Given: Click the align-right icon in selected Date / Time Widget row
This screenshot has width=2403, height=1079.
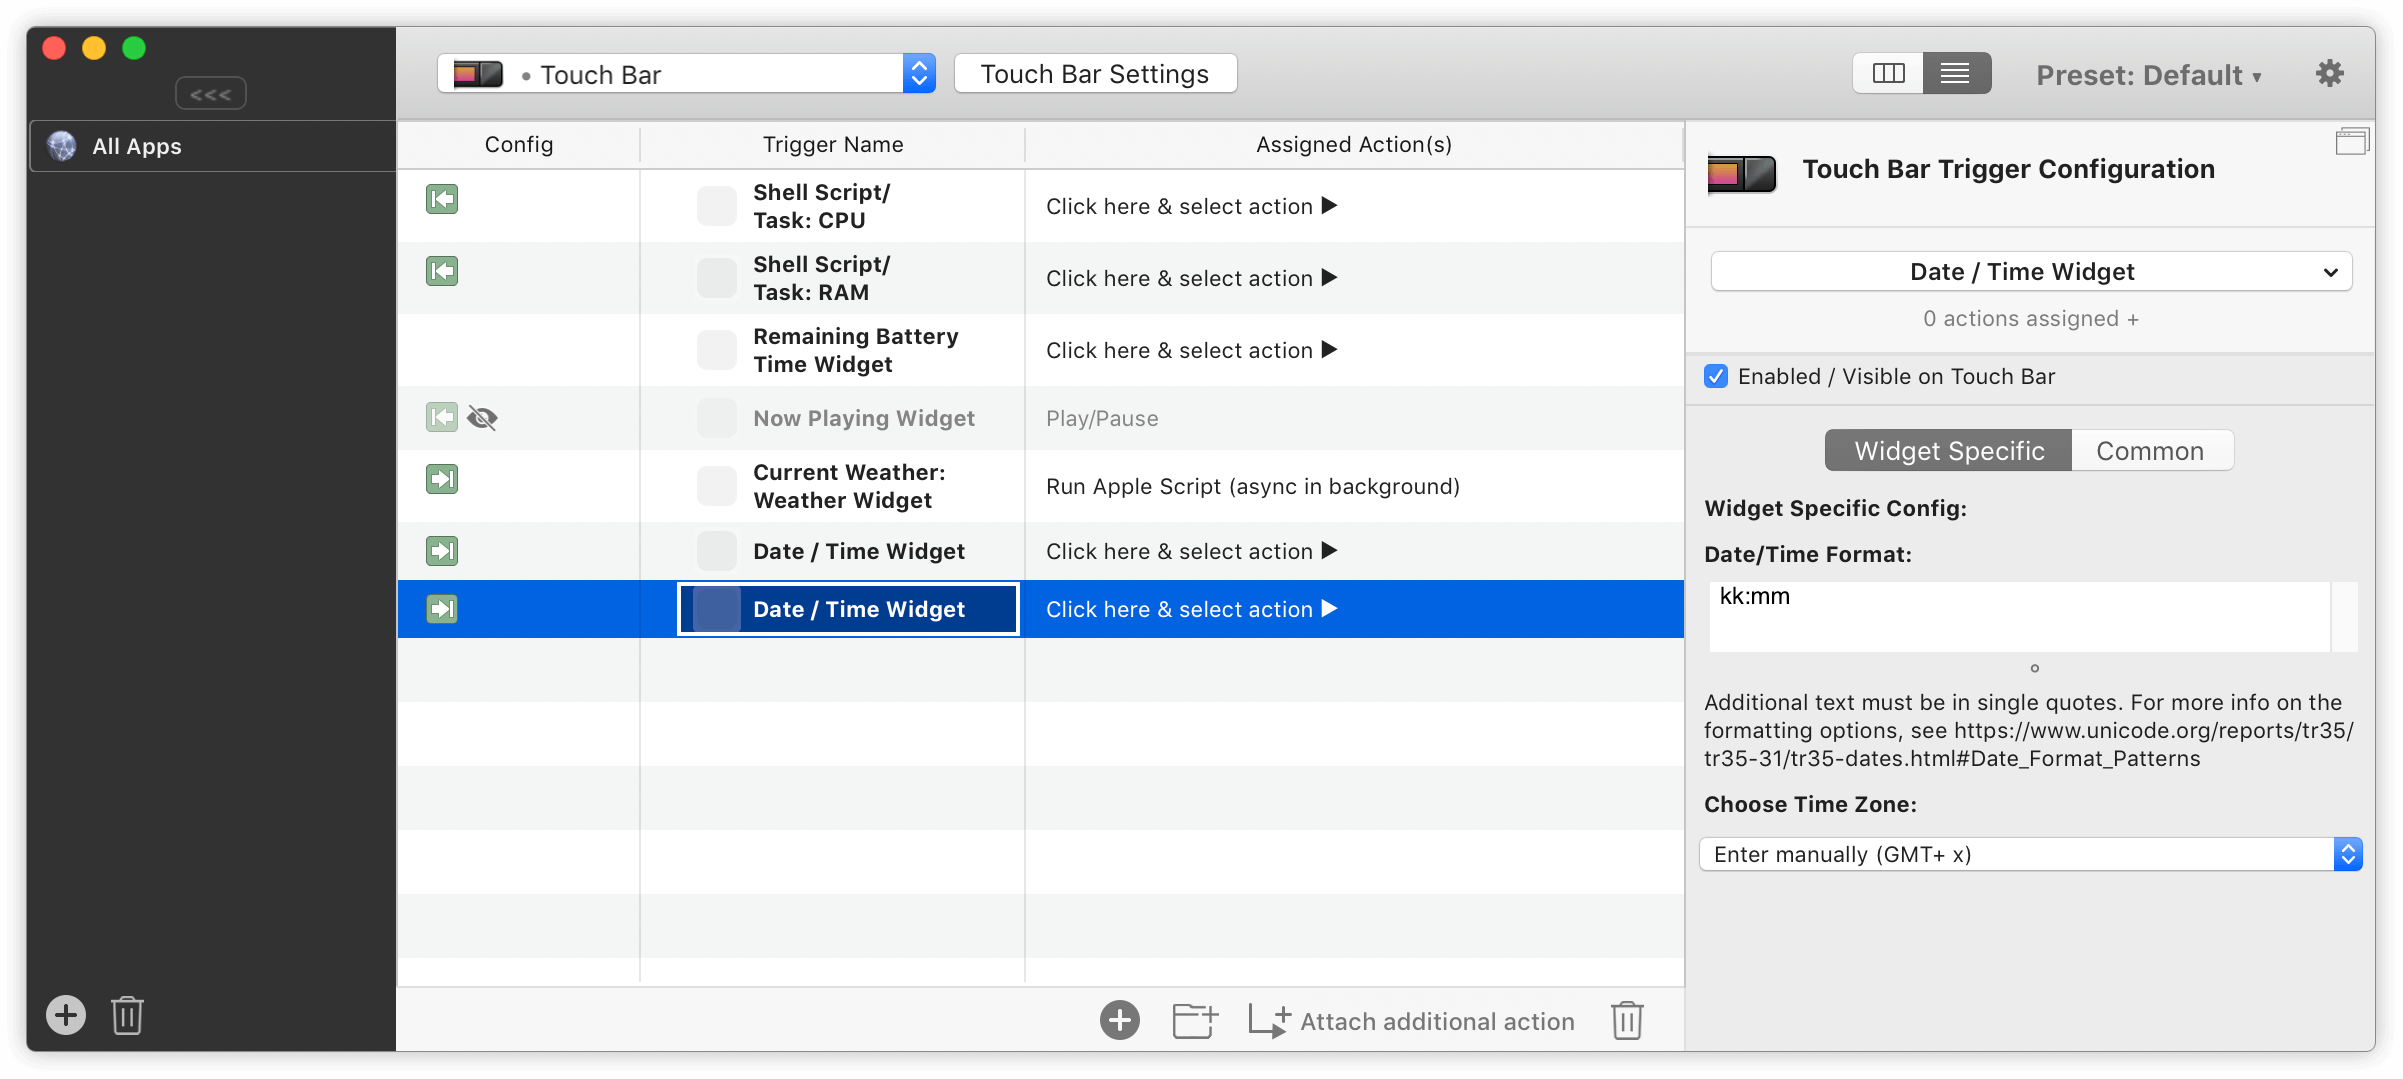Looking at the screenshot, I should (442, 609).
